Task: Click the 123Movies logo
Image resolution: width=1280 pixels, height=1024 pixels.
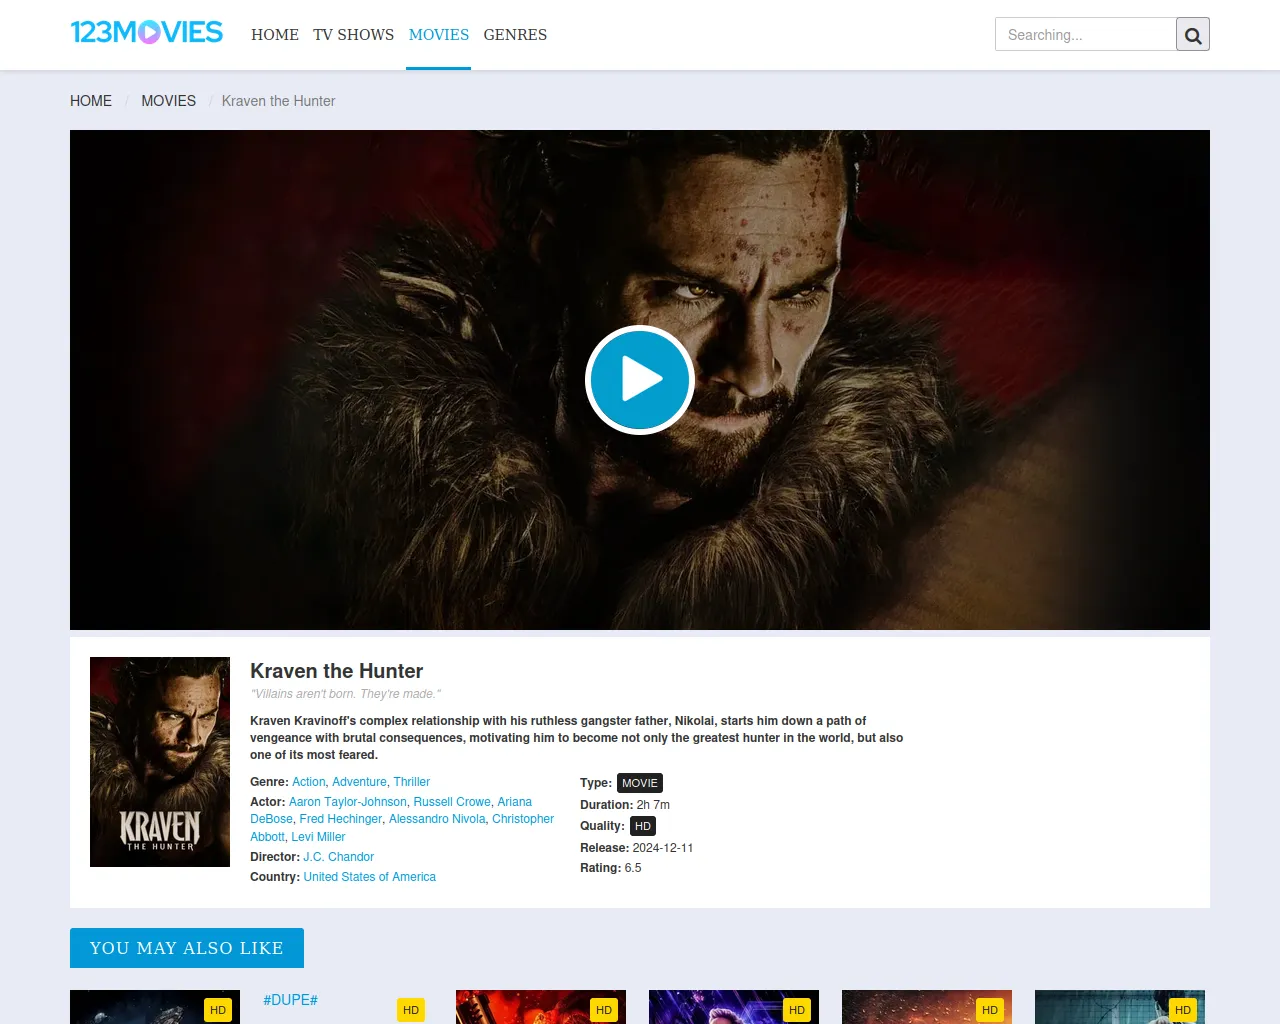Action: [x=147, y=32]
